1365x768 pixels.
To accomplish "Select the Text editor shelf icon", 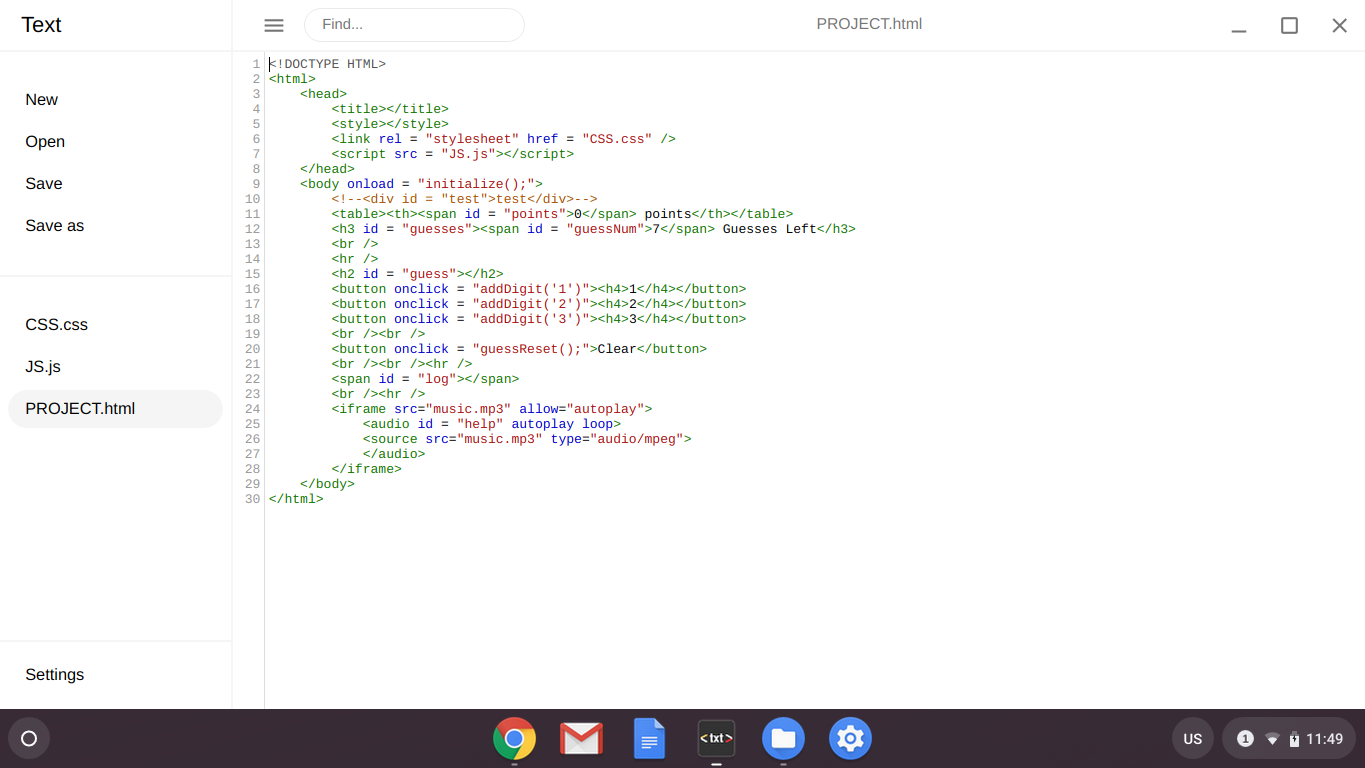I will pyautogui.click(x=716, y=739).
